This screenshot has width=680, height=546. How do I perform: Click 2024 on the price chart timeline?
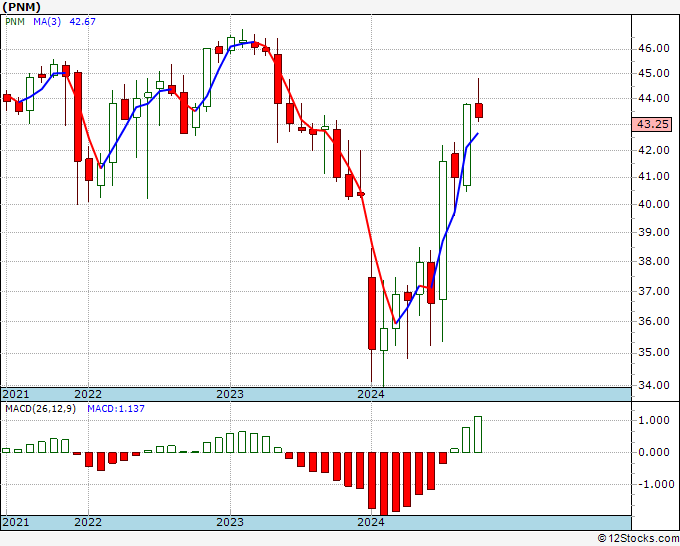click(371, 394)
